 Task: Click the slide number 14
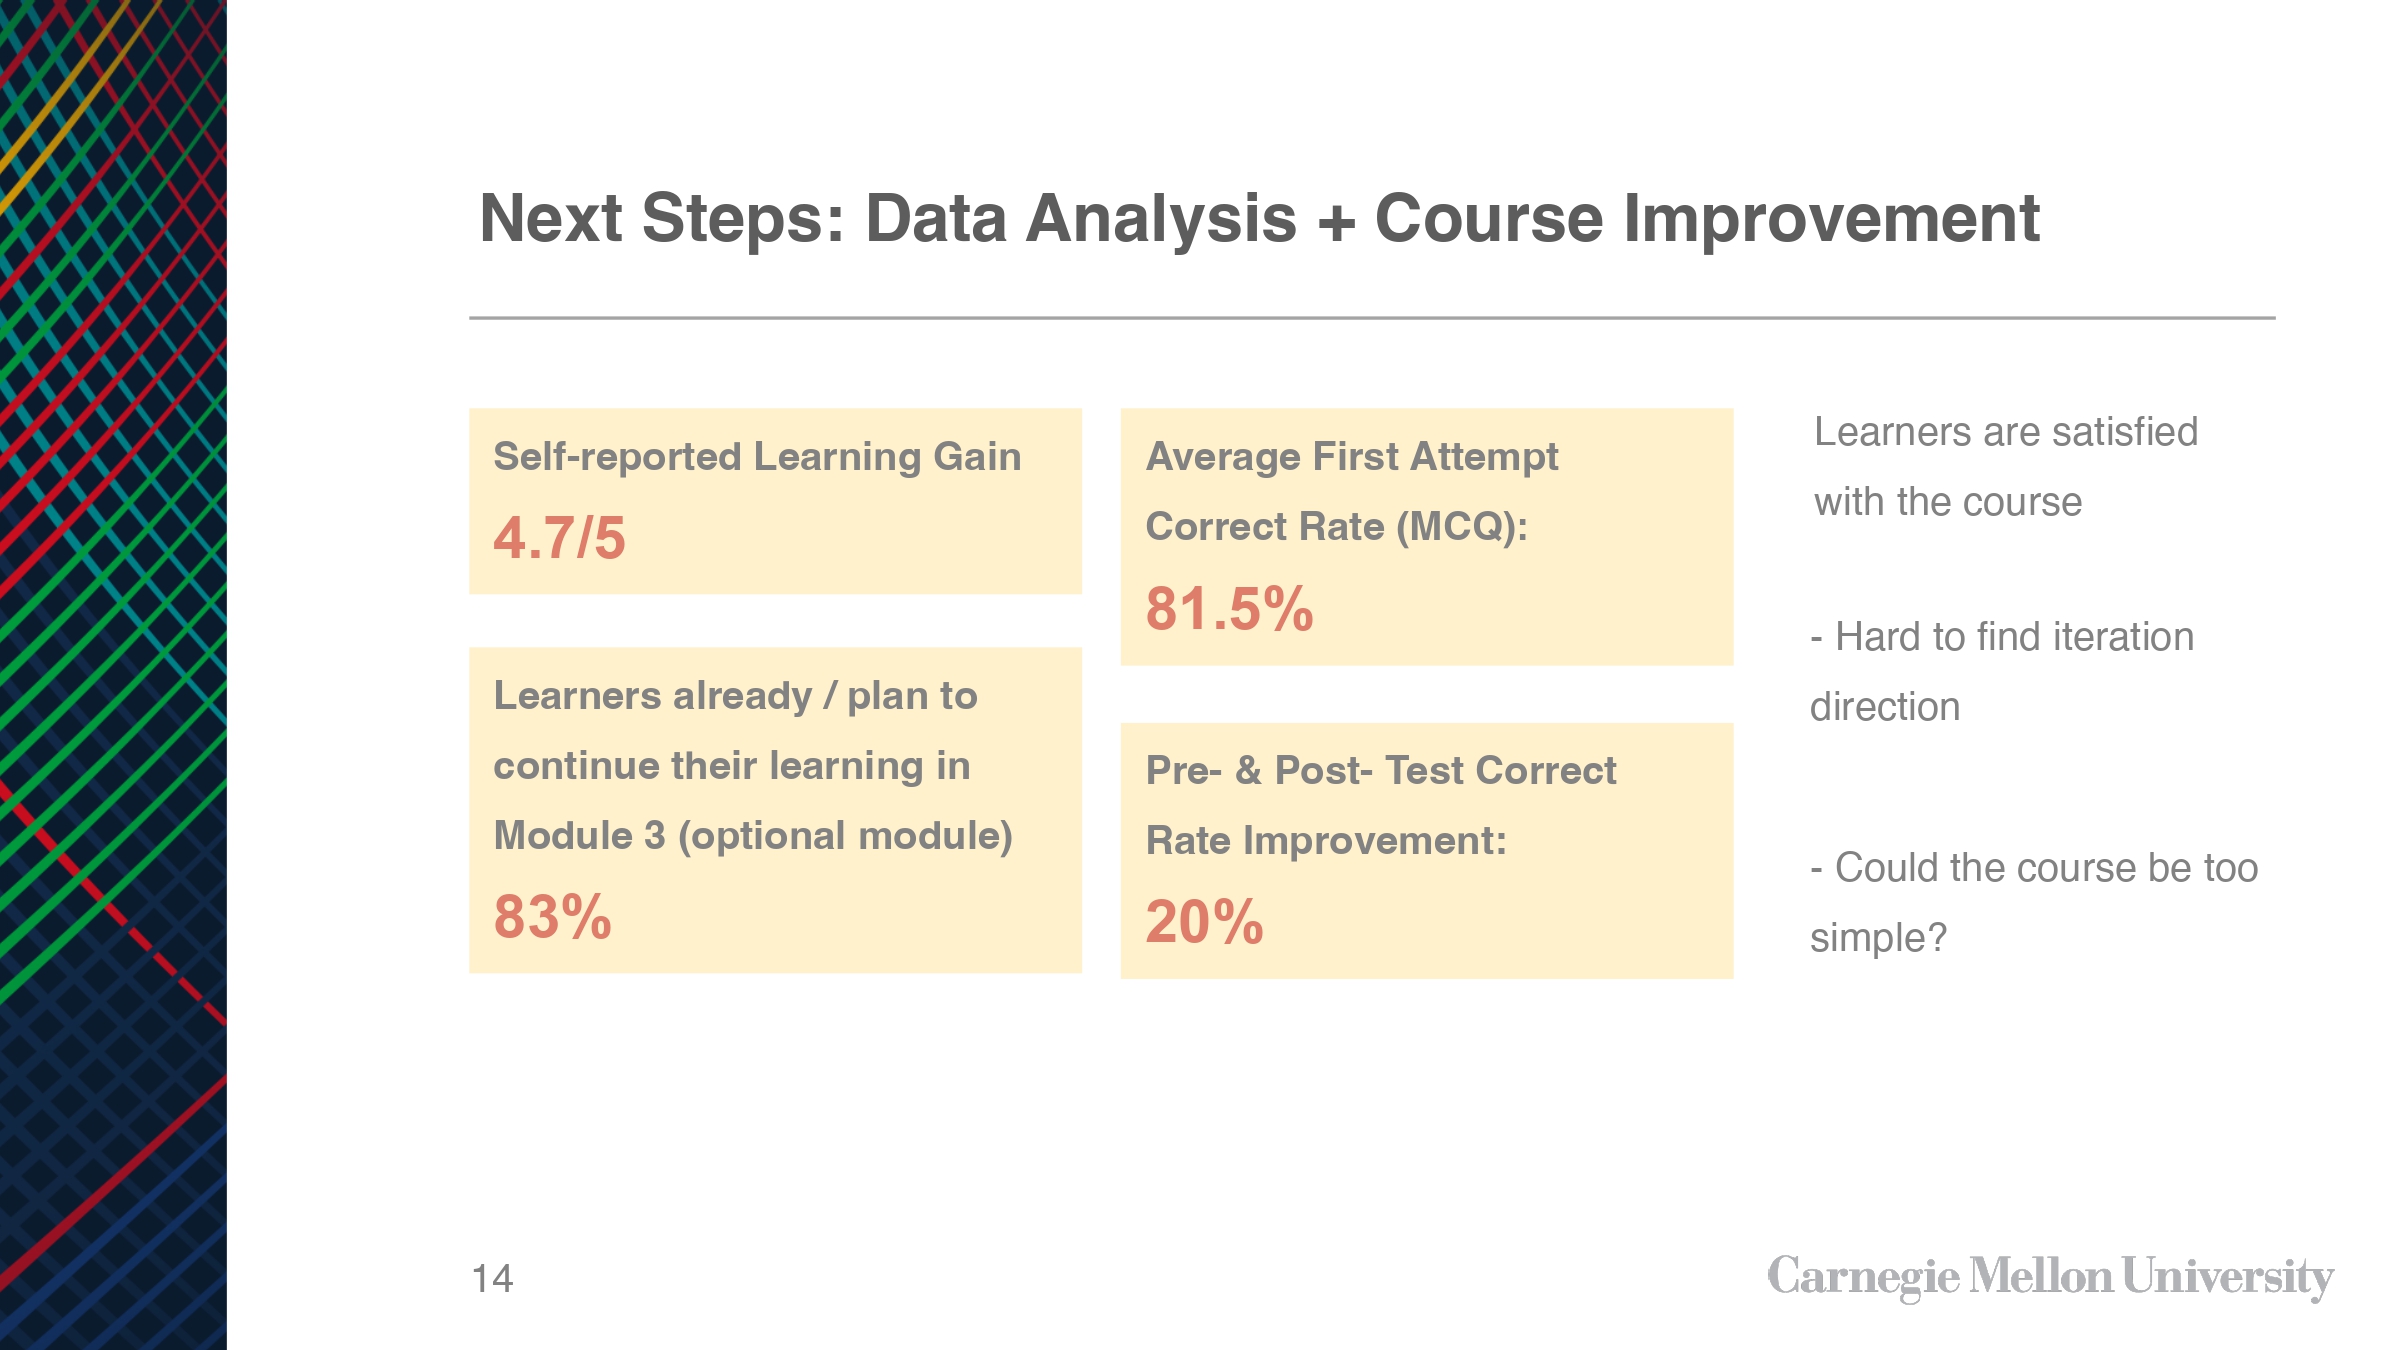492,1279
